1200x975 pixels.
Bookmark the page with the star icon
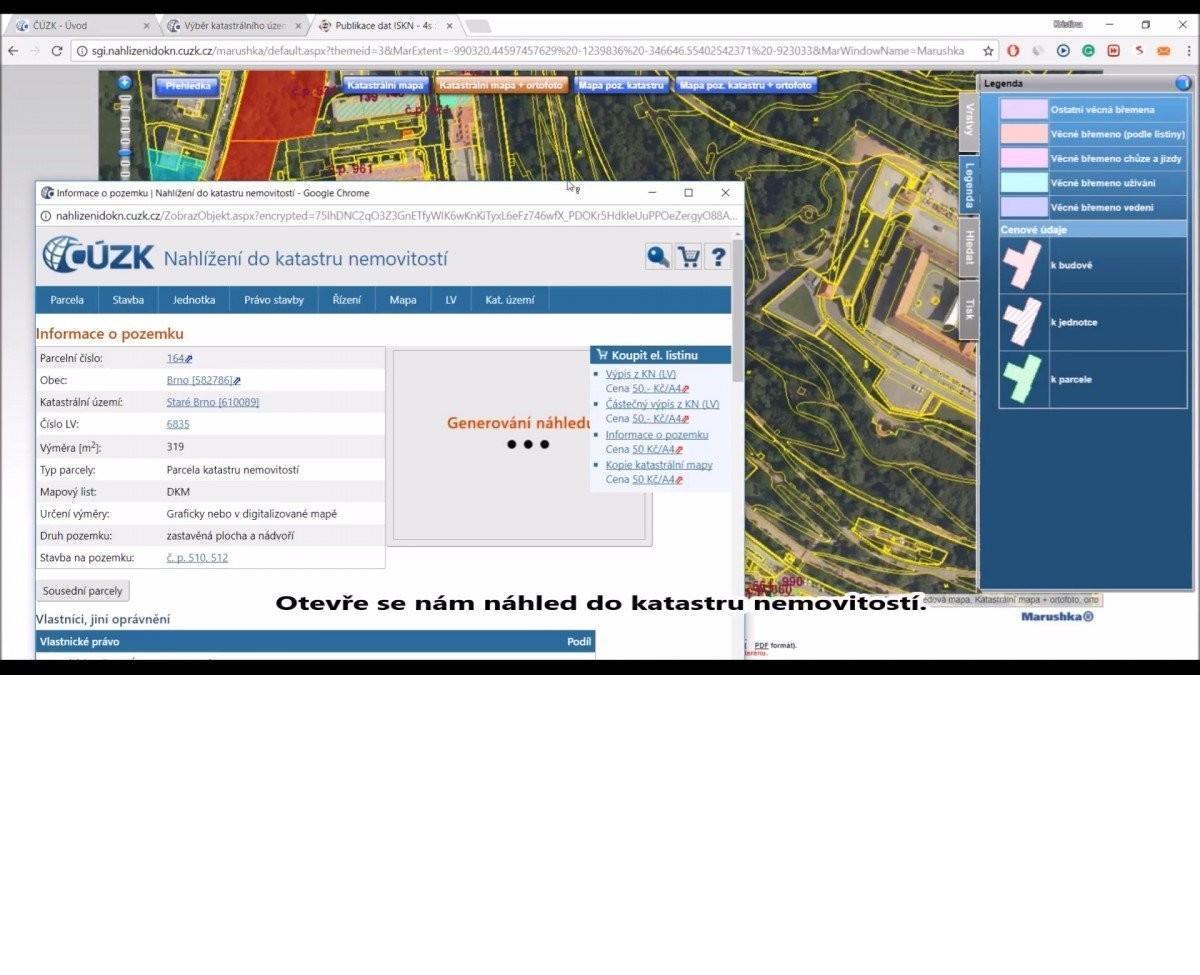pyautogui.click(x=988, y=50)
